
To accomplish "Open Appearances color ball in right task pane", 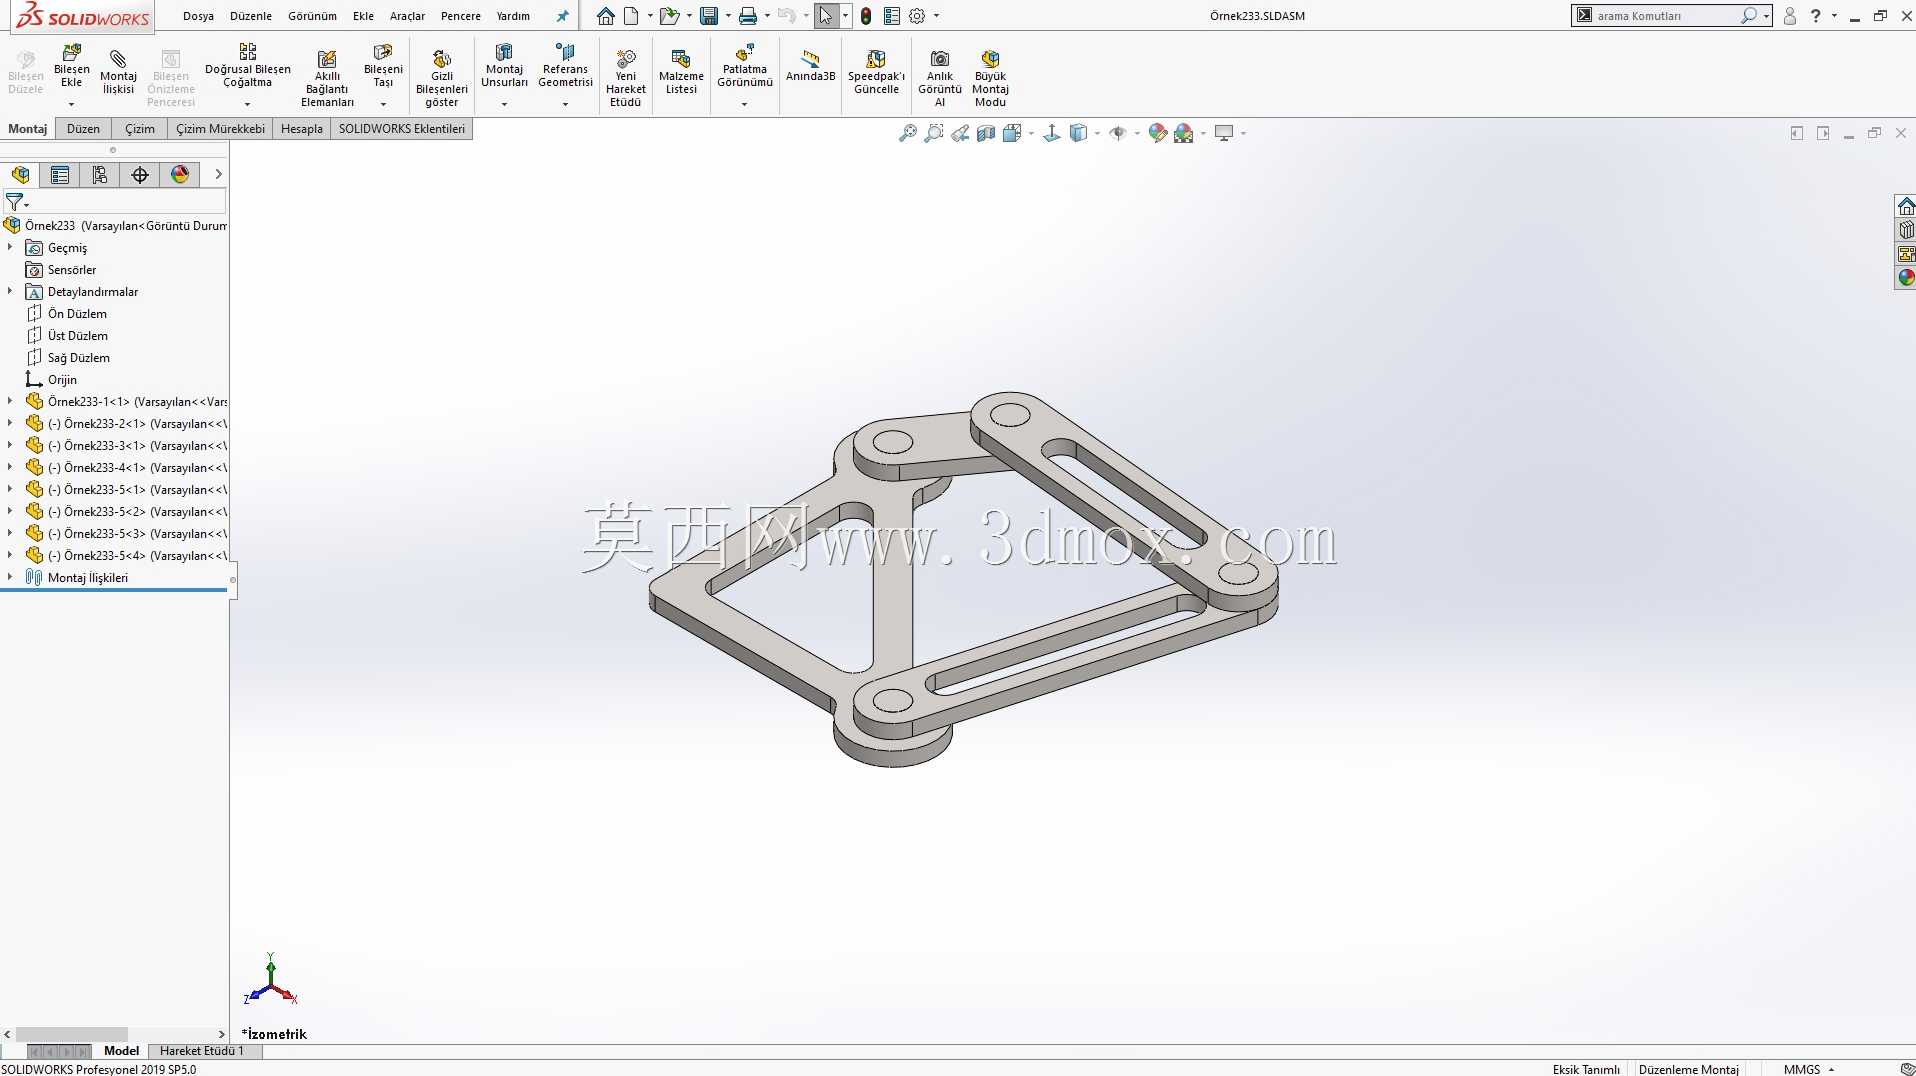I will click(x=1906, y=278).
